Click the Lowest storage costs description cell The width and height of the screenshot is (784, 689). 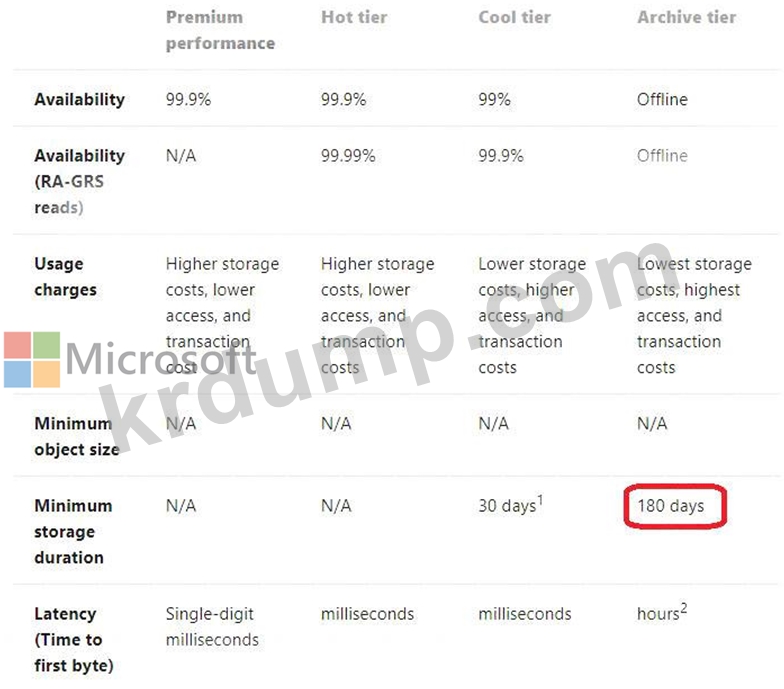(694, 316)
